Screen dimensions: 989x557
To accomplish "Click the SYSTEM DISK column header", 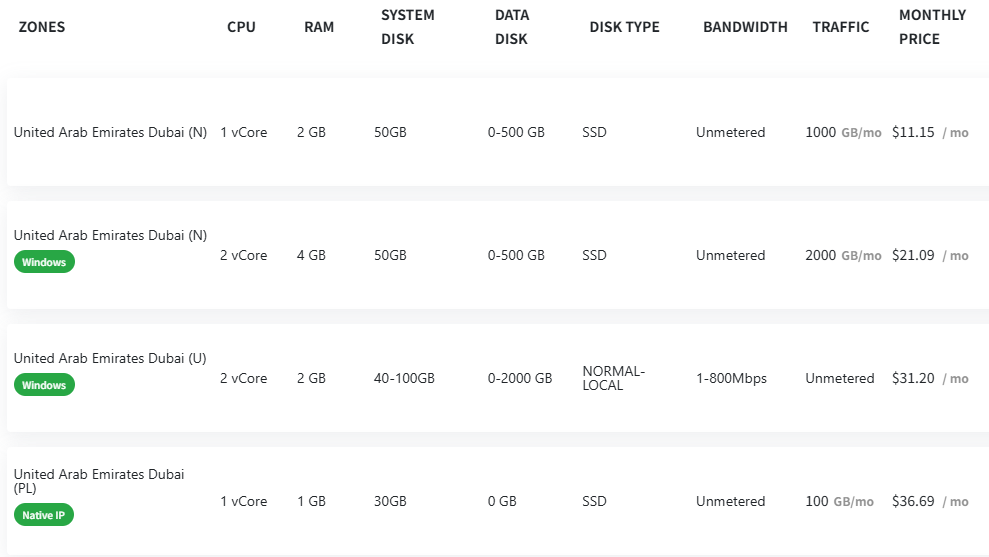I will [407, 27].
